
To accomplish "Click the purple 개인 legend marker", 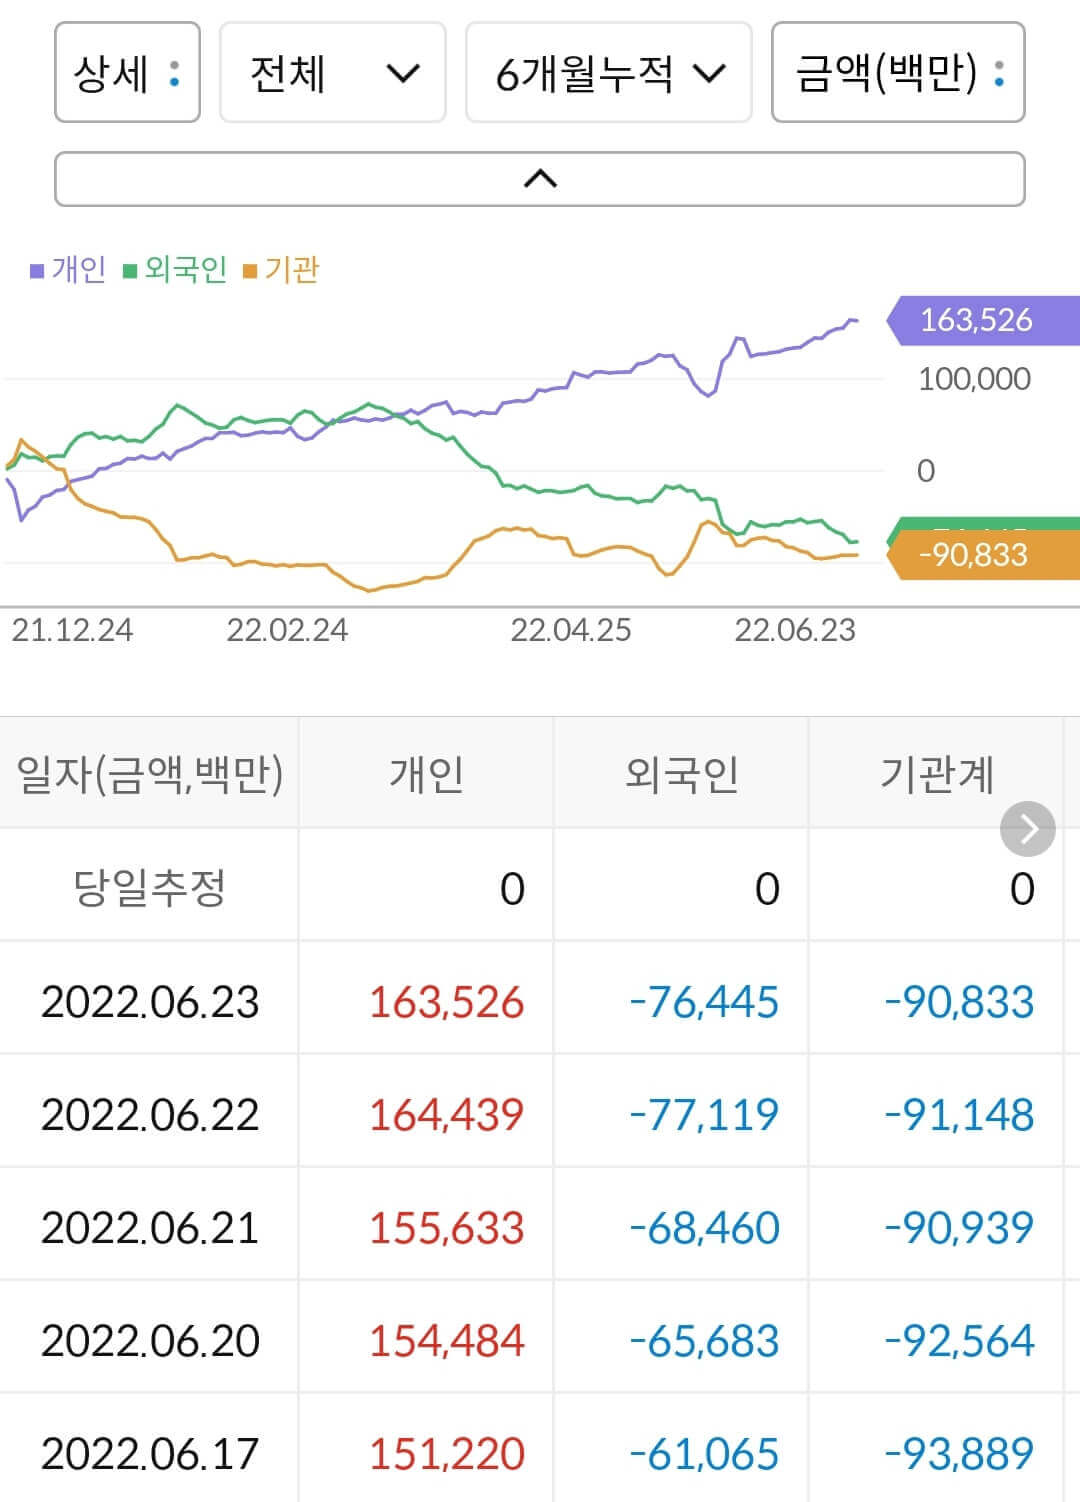I will (36, 269).
